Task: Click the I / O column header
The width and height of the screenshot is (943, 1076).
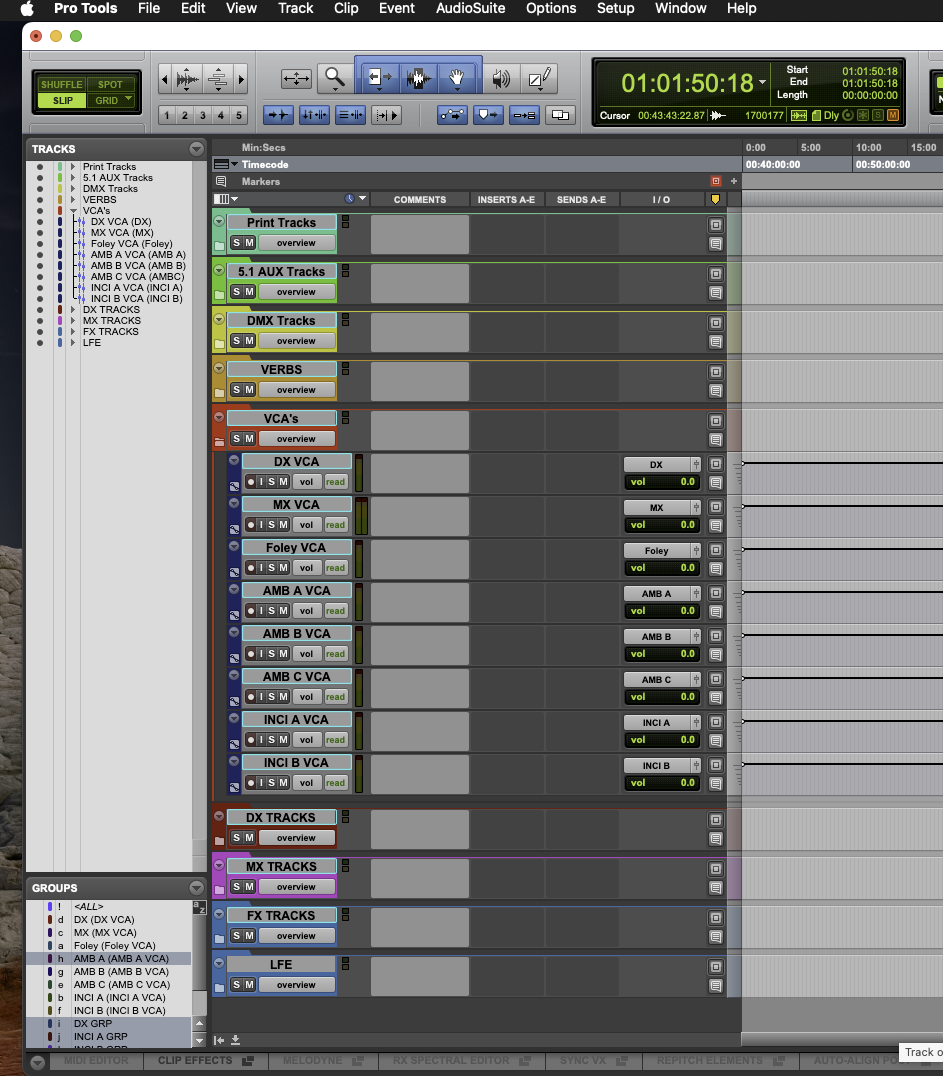Action: tap(662, 200)
